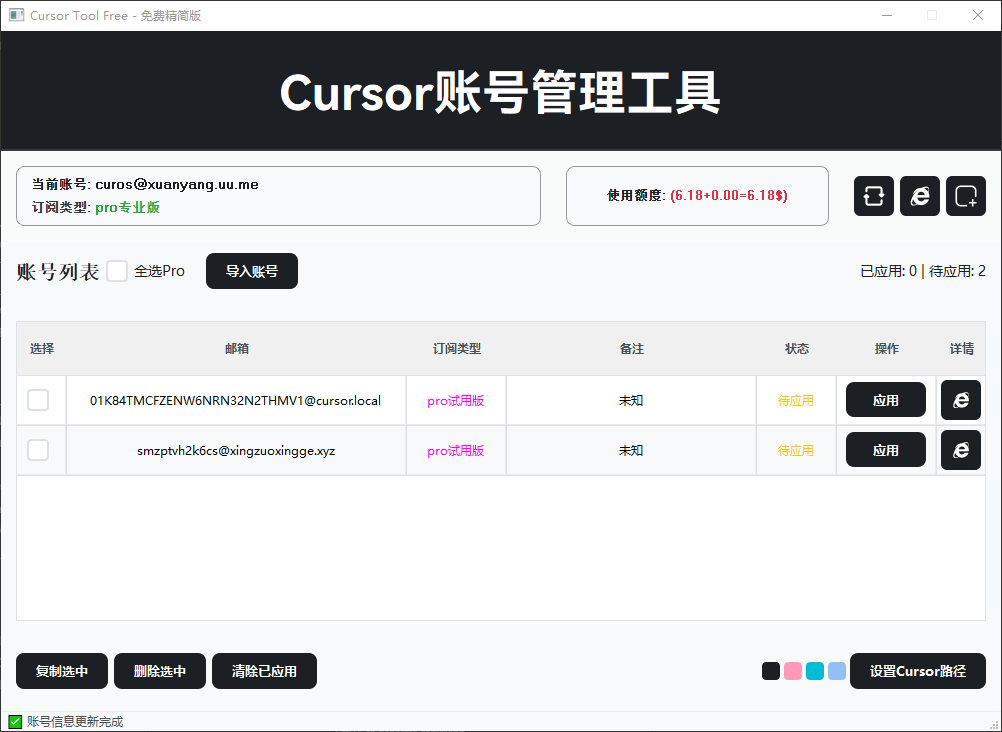Viewport: 1002px width, 732px height.
Task: Click the add new account icon
Action: [x=965, y=196]
